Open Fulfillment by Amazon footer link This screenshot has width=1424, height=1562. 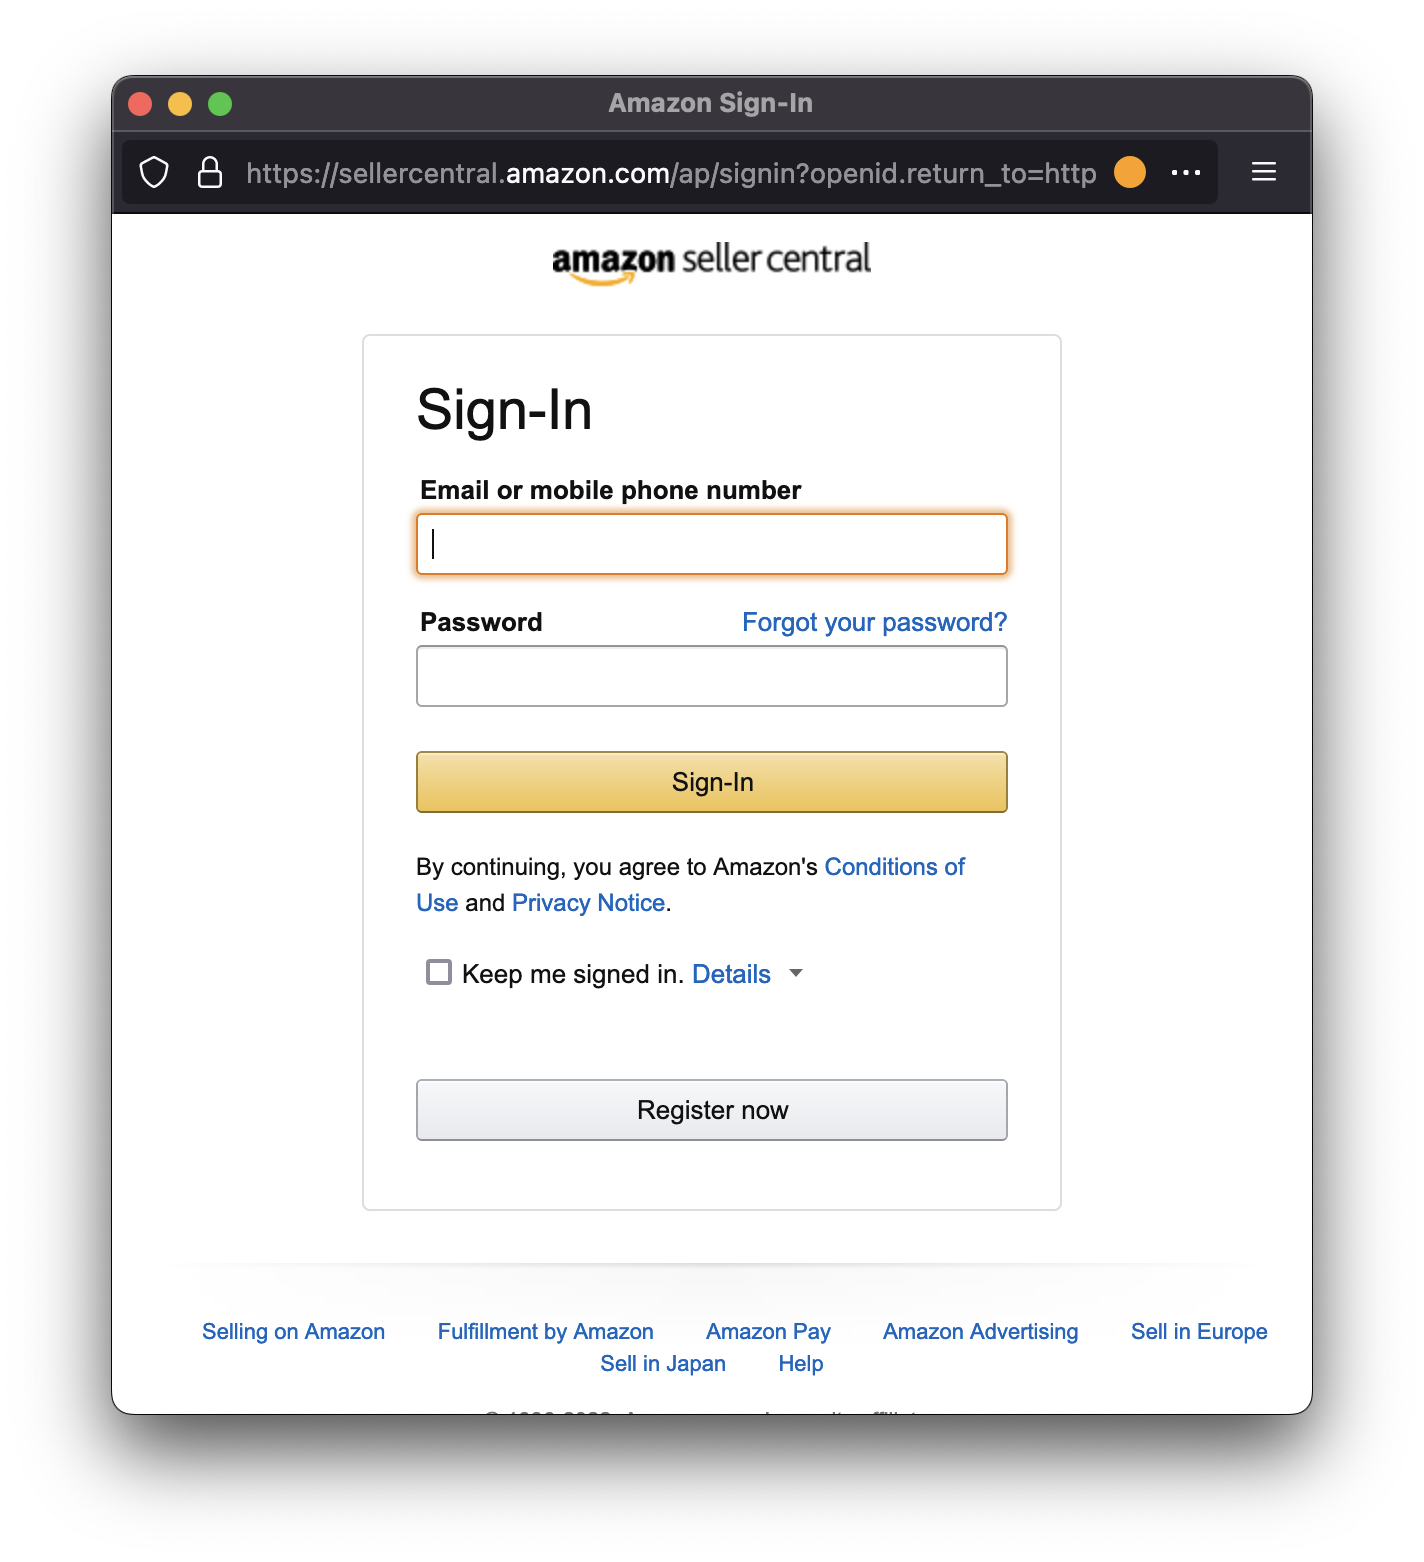point(546,1332)
